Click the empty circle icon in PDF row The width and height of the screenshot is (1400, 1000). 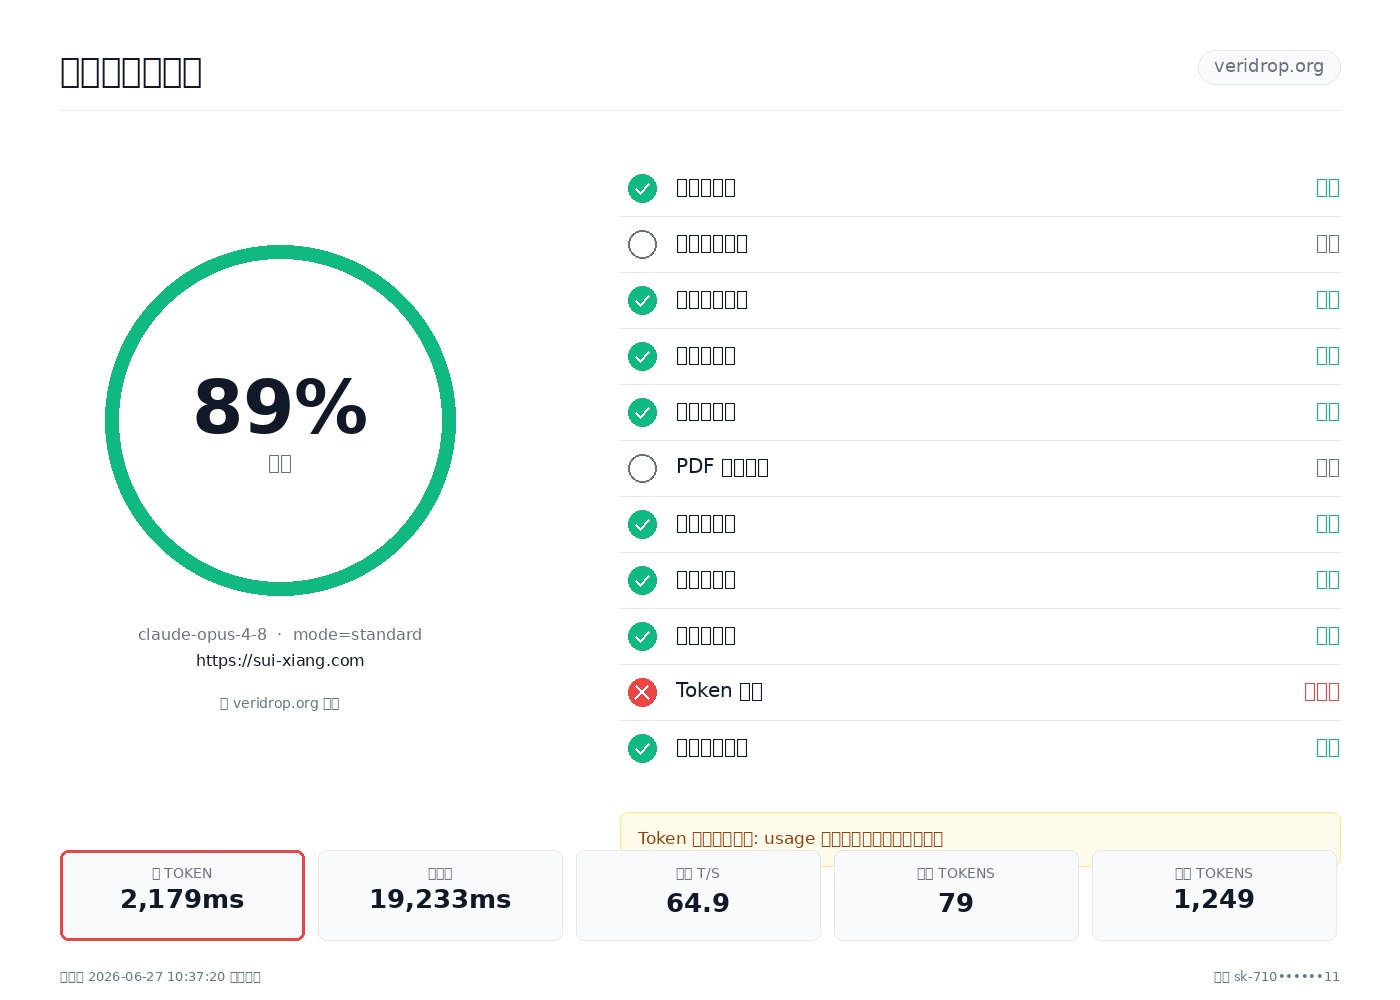[642, 468]
